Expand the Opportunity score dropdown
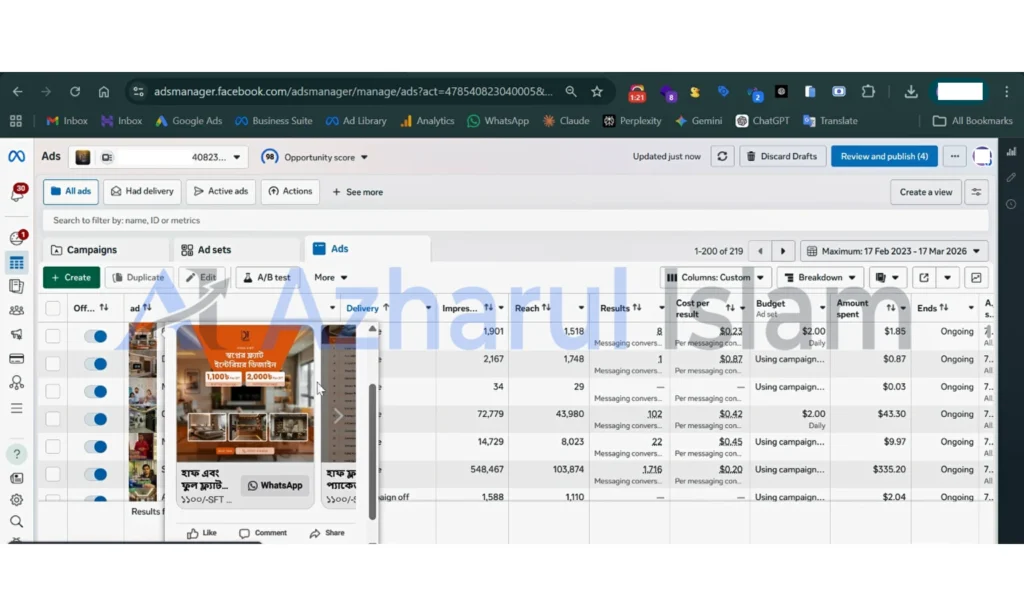1024x616 pixels. click(315, 157)
